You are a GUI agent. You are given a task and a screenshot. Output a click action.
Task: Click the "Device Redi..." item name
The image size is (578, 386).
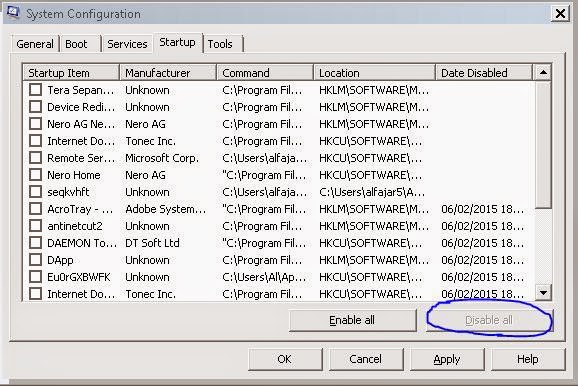point(81,107)
